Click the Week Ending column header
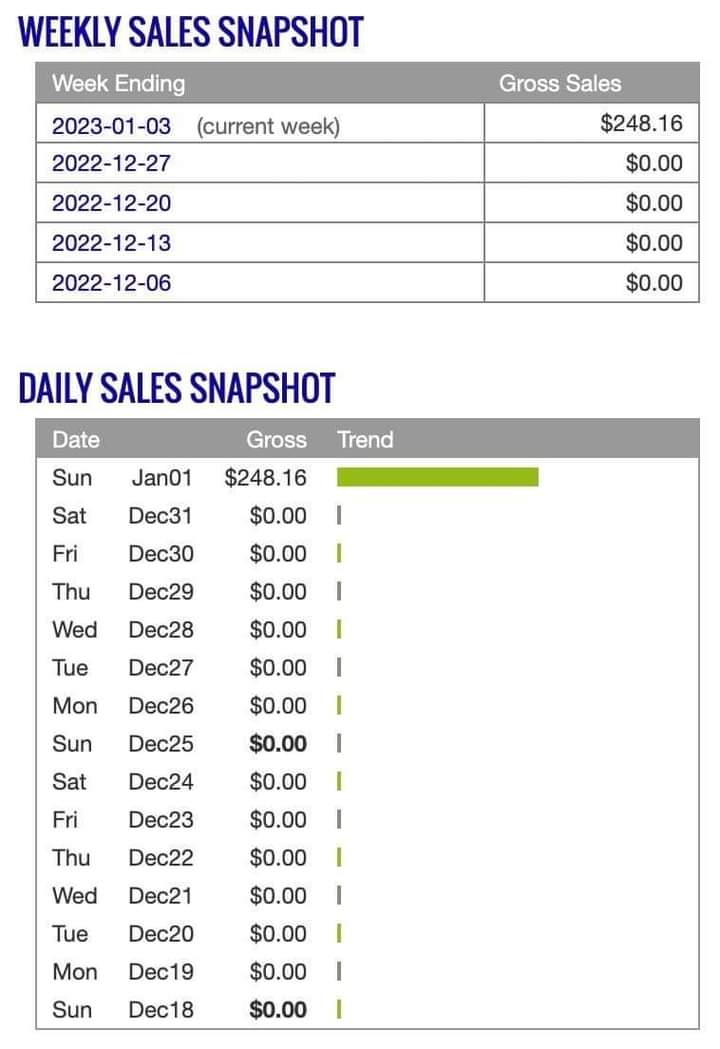Image resolution: width=720 pixels, height=1049 pixels. pos(118,83)
